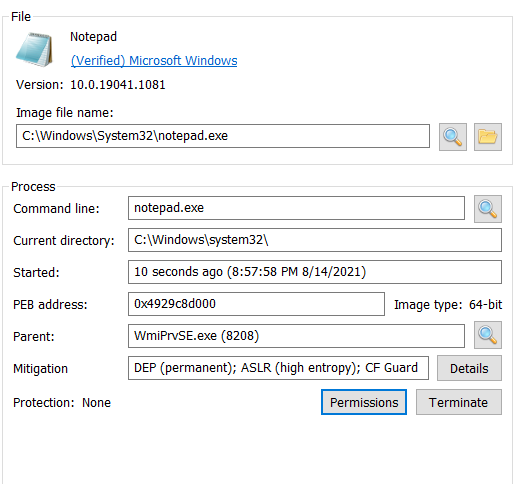Click the Parent WmiPrvSE.exe field
Screen dimensions: 517x484
point(296,336)
